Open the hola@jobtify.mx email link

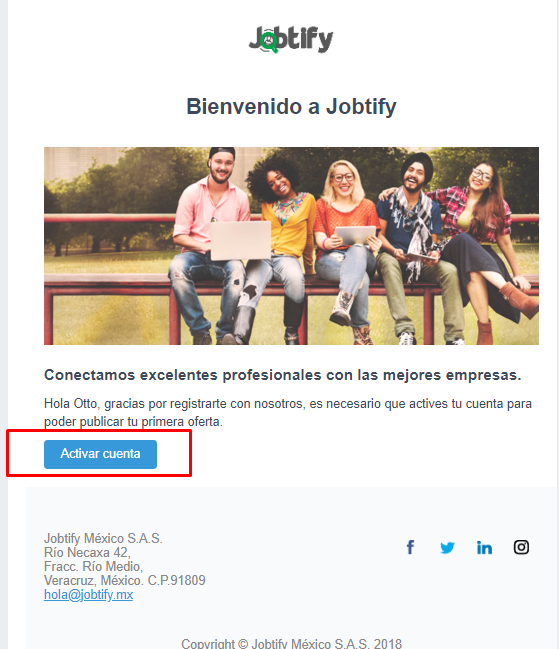[x=89, y=595]
